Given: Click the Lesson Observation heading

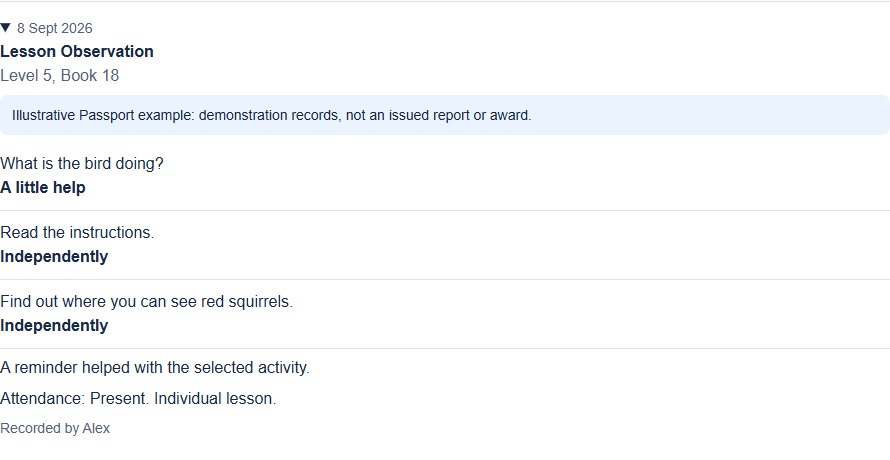Looking at the screenshot, I should pyautogui.click(x=77, y=52).
